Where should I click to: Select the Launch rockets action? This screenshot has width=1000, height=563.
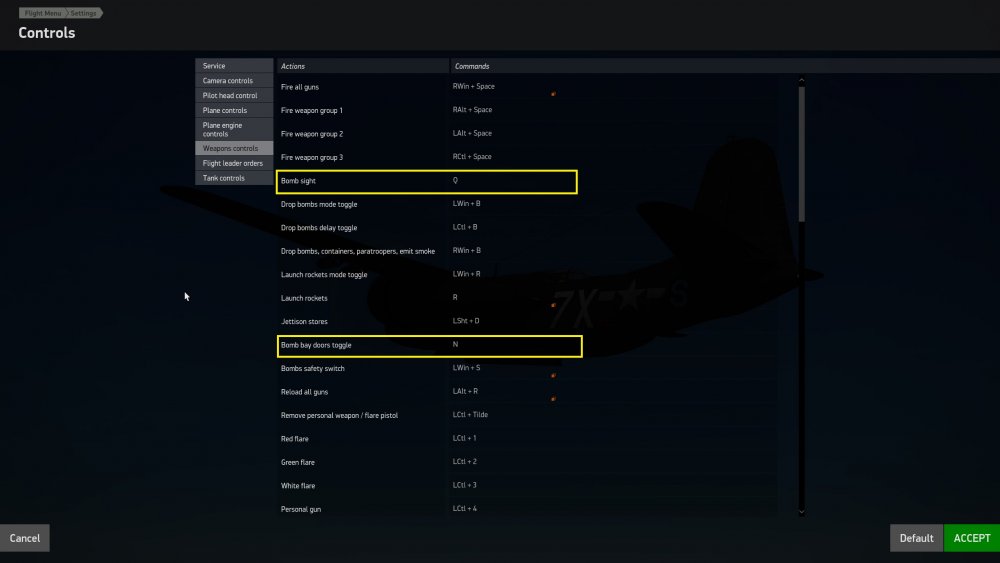[304, 298]
